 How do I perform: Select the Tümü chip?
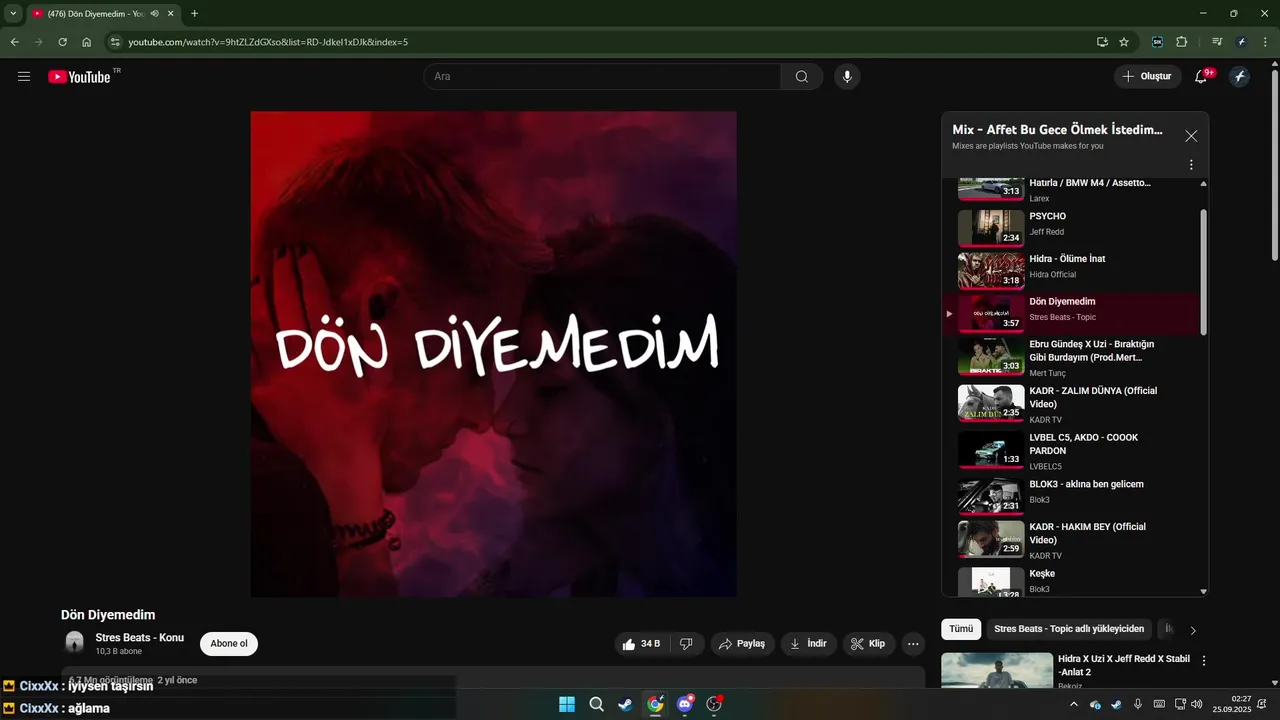[961, 629]
